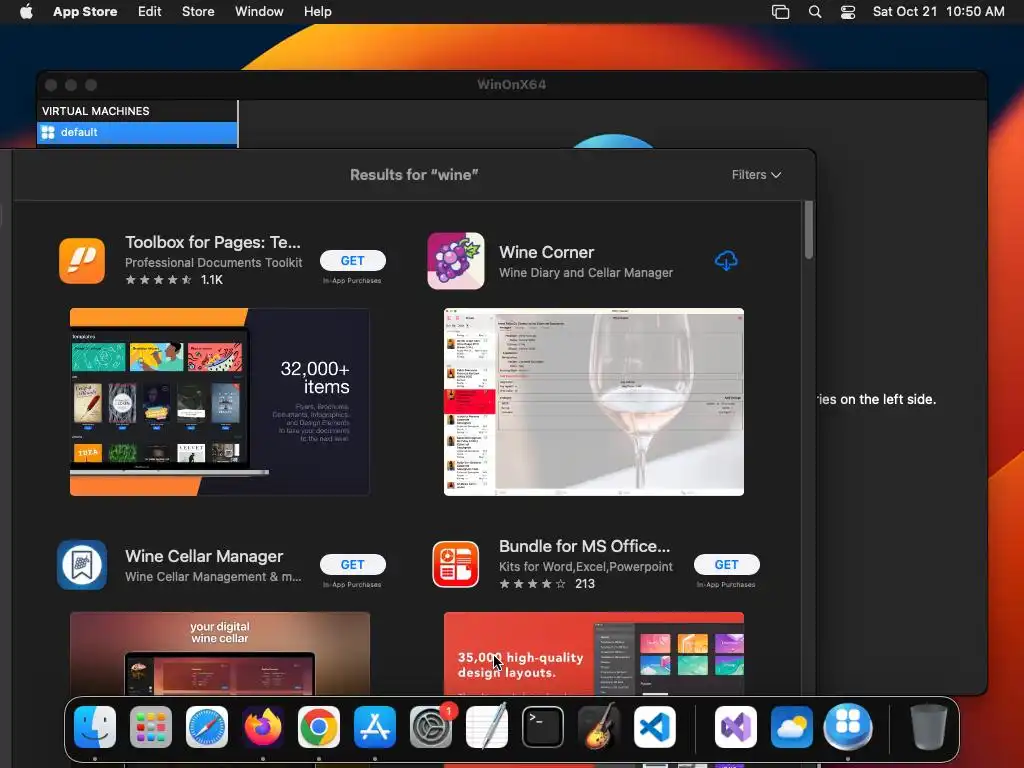Click "Kits for Word,Excel,Powerpoint" subtitle
The image size is (1024, 768).
(586, 567)
